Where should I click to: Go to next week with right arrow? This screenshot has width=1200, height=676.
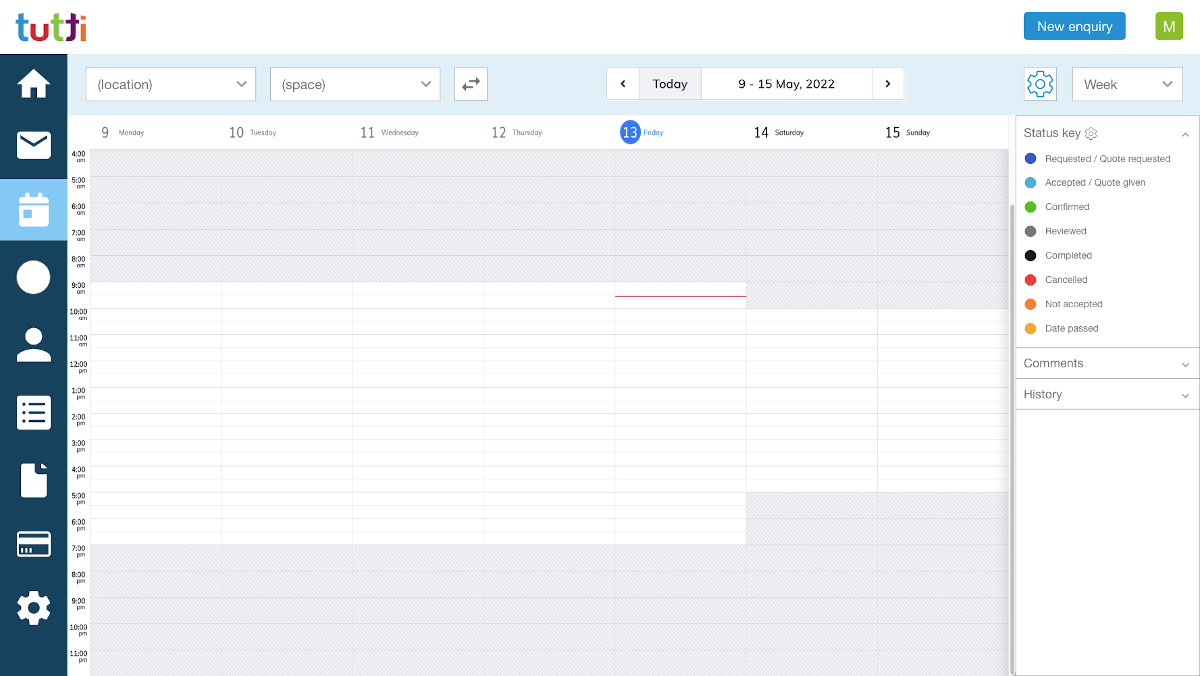[887, 84]
